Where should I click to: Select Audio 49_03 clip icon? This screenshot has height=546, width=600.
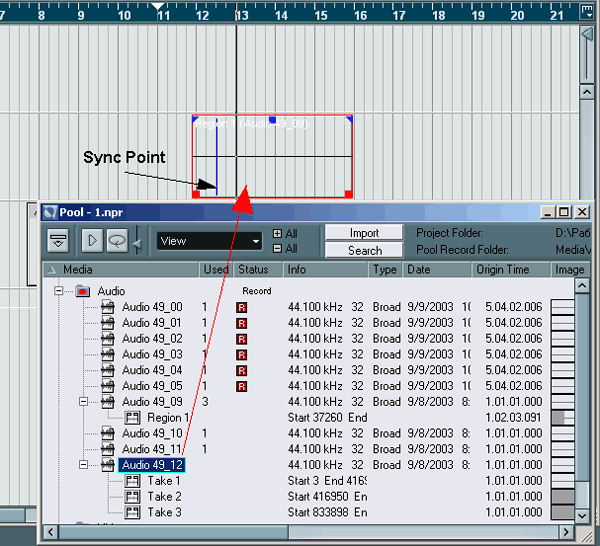[108, 354]
